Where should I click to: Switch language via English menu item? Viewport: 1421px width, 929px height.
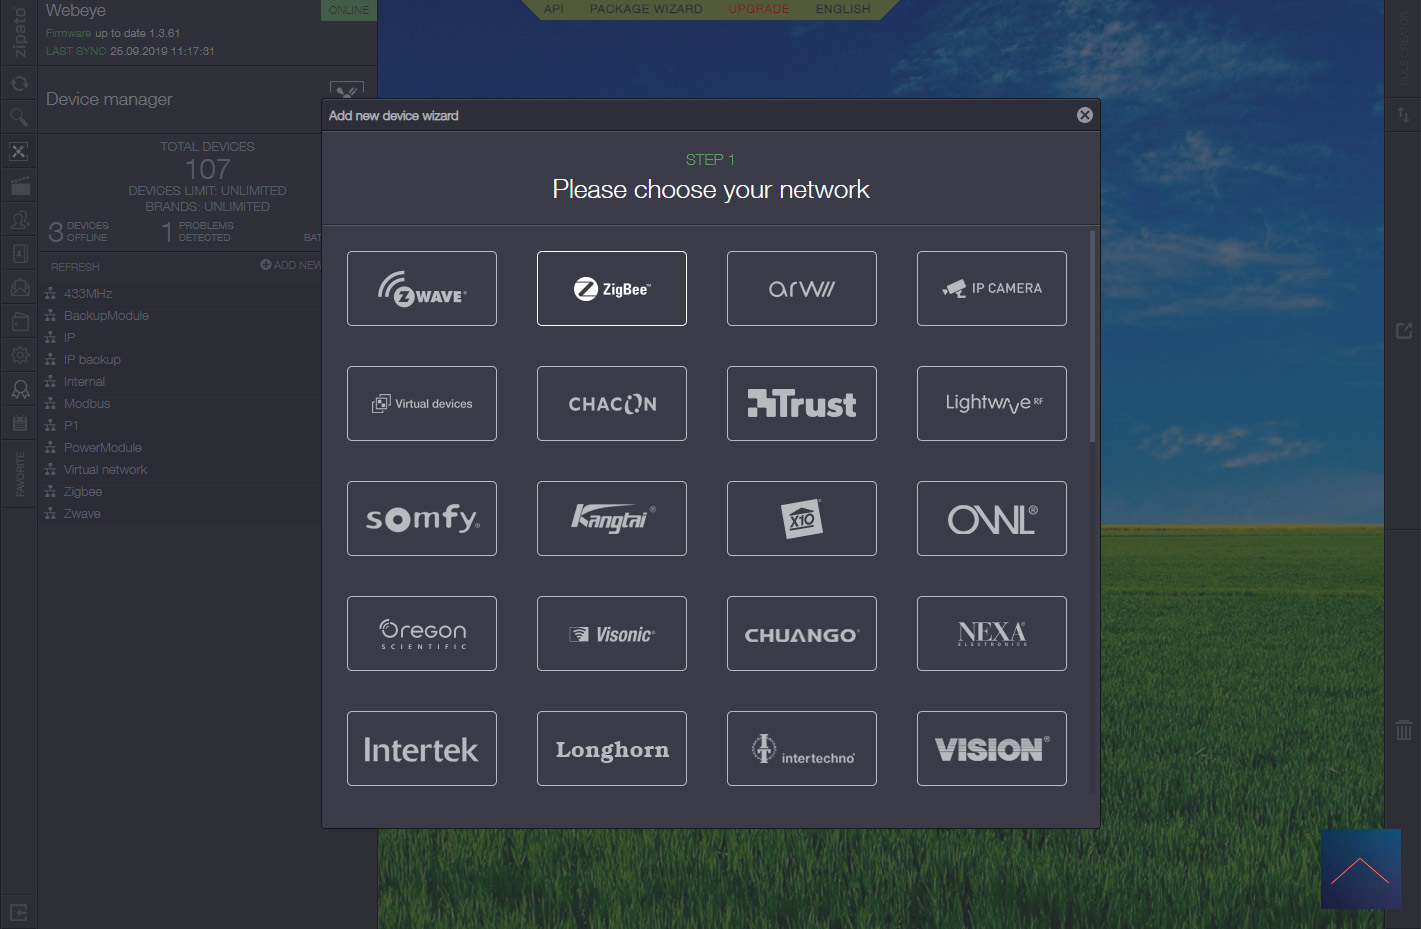843,9
